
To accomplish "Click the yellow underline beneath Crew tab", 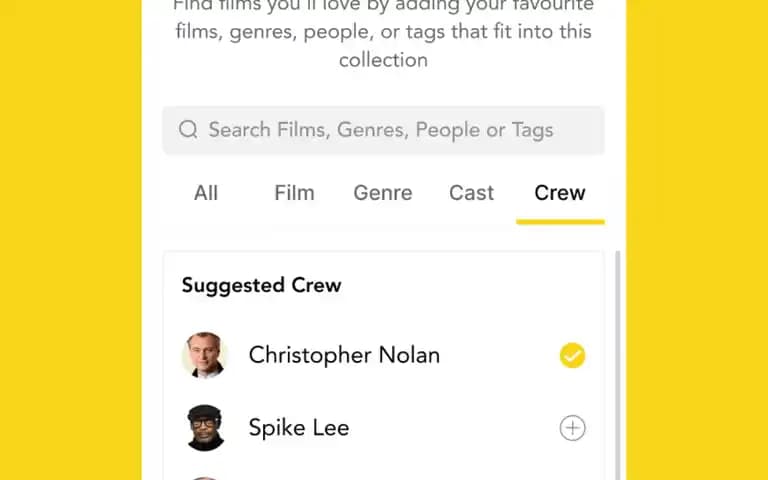I will pos(560,222).
